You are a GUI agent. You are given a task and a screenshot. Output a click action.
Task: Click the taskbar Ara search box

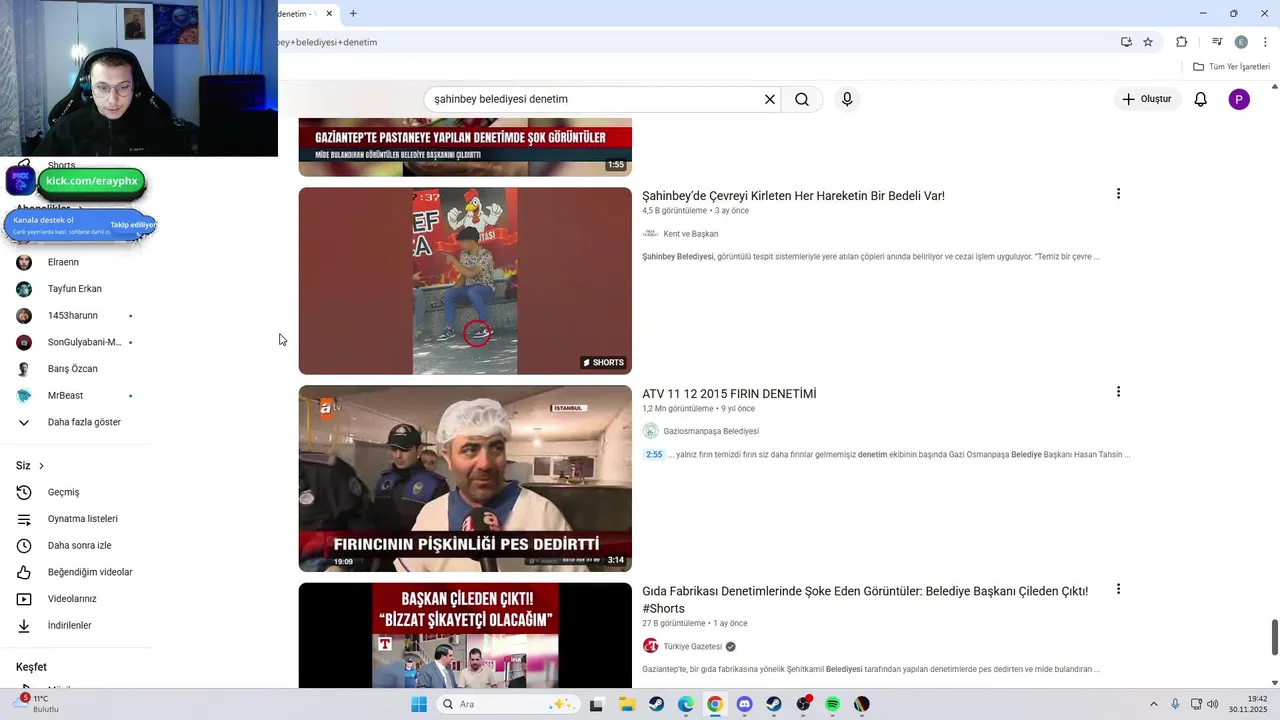pyautogui.click(x=508, y=704)
